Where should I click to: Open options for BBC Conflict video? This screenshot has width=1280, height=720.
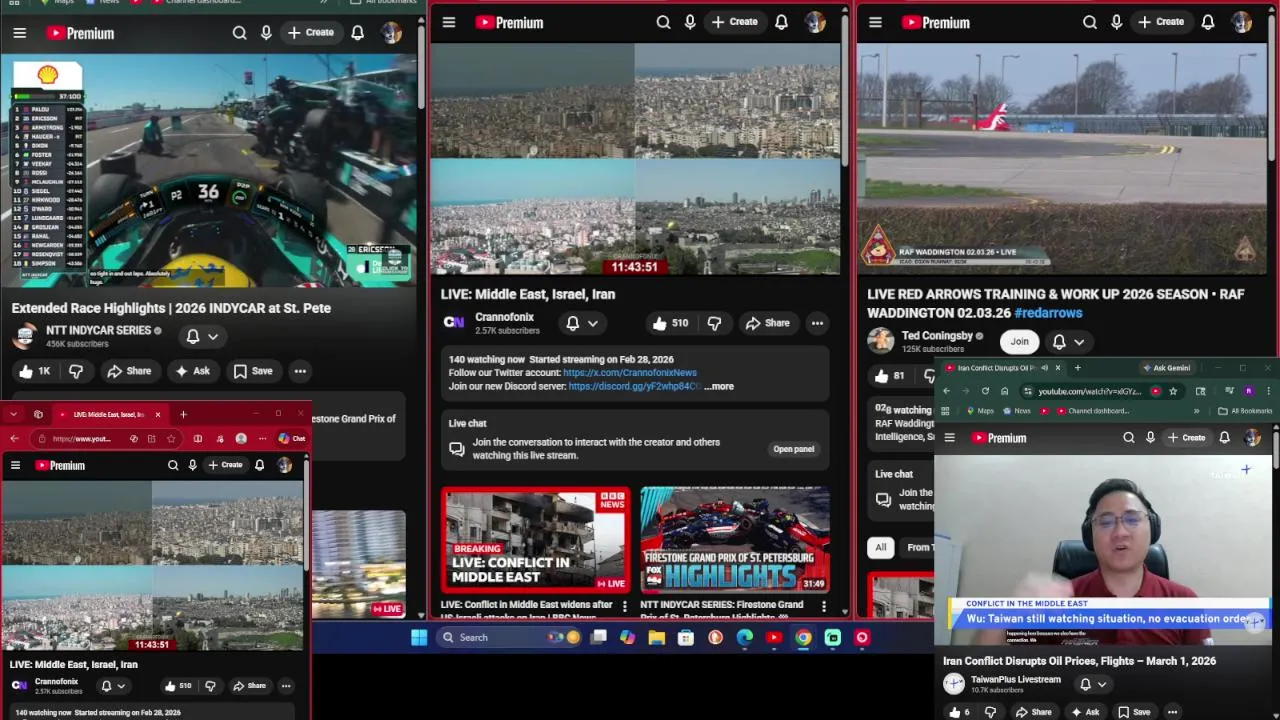(x=625, y=606)
